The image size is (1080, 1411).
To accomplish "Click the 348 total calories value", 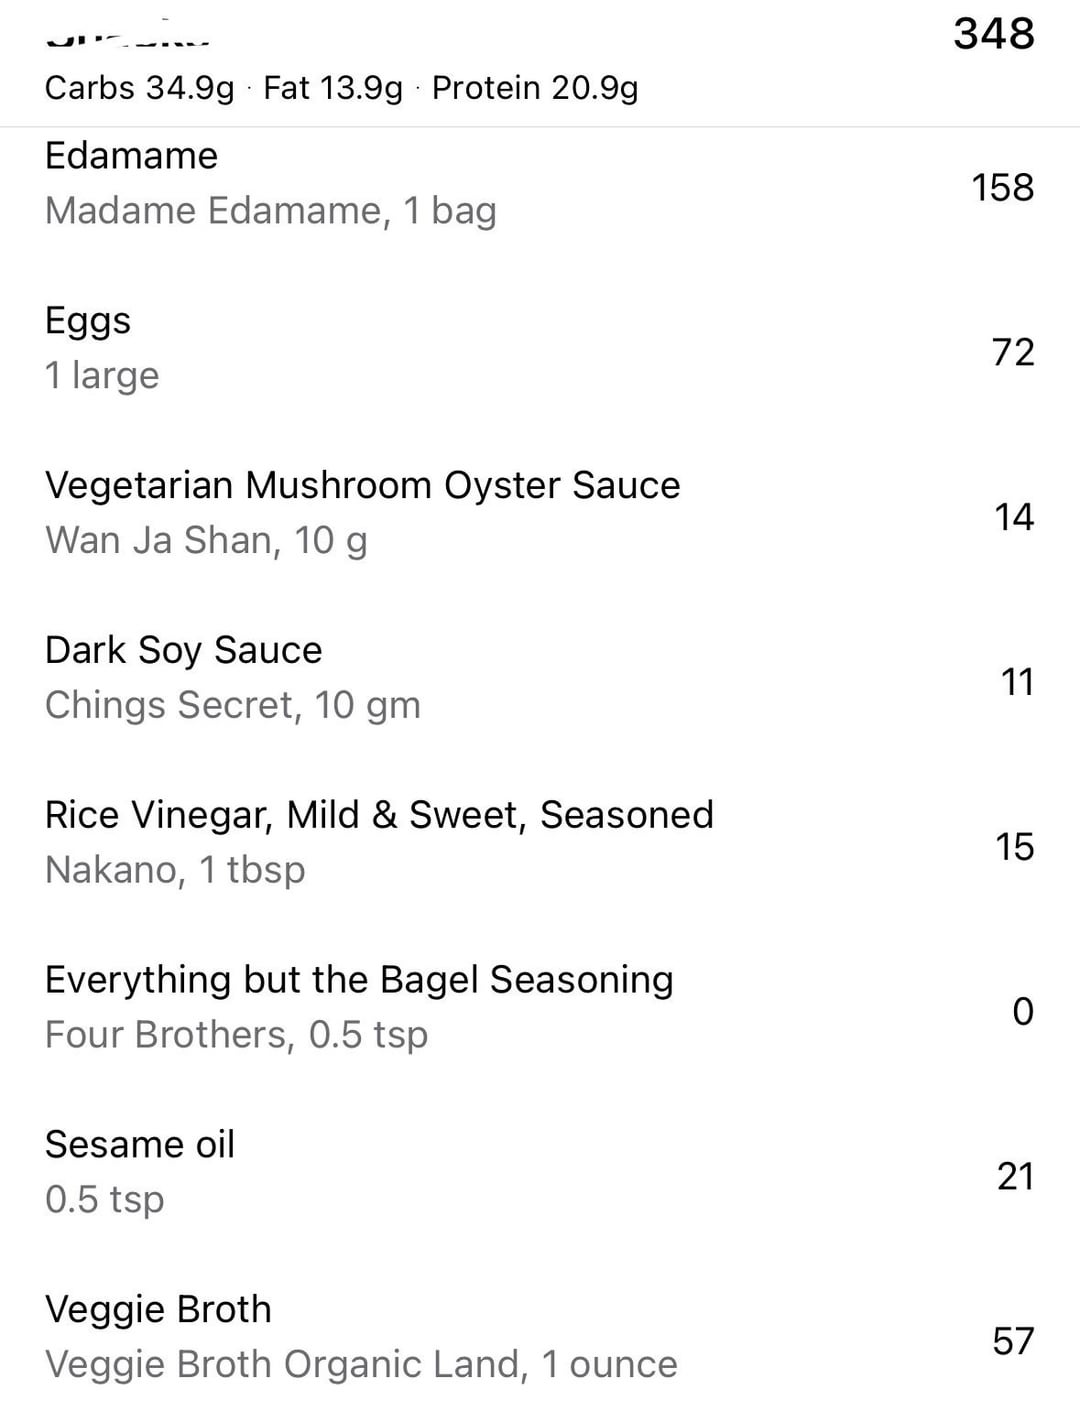I will pyautogui.click(x=994, y=33).
